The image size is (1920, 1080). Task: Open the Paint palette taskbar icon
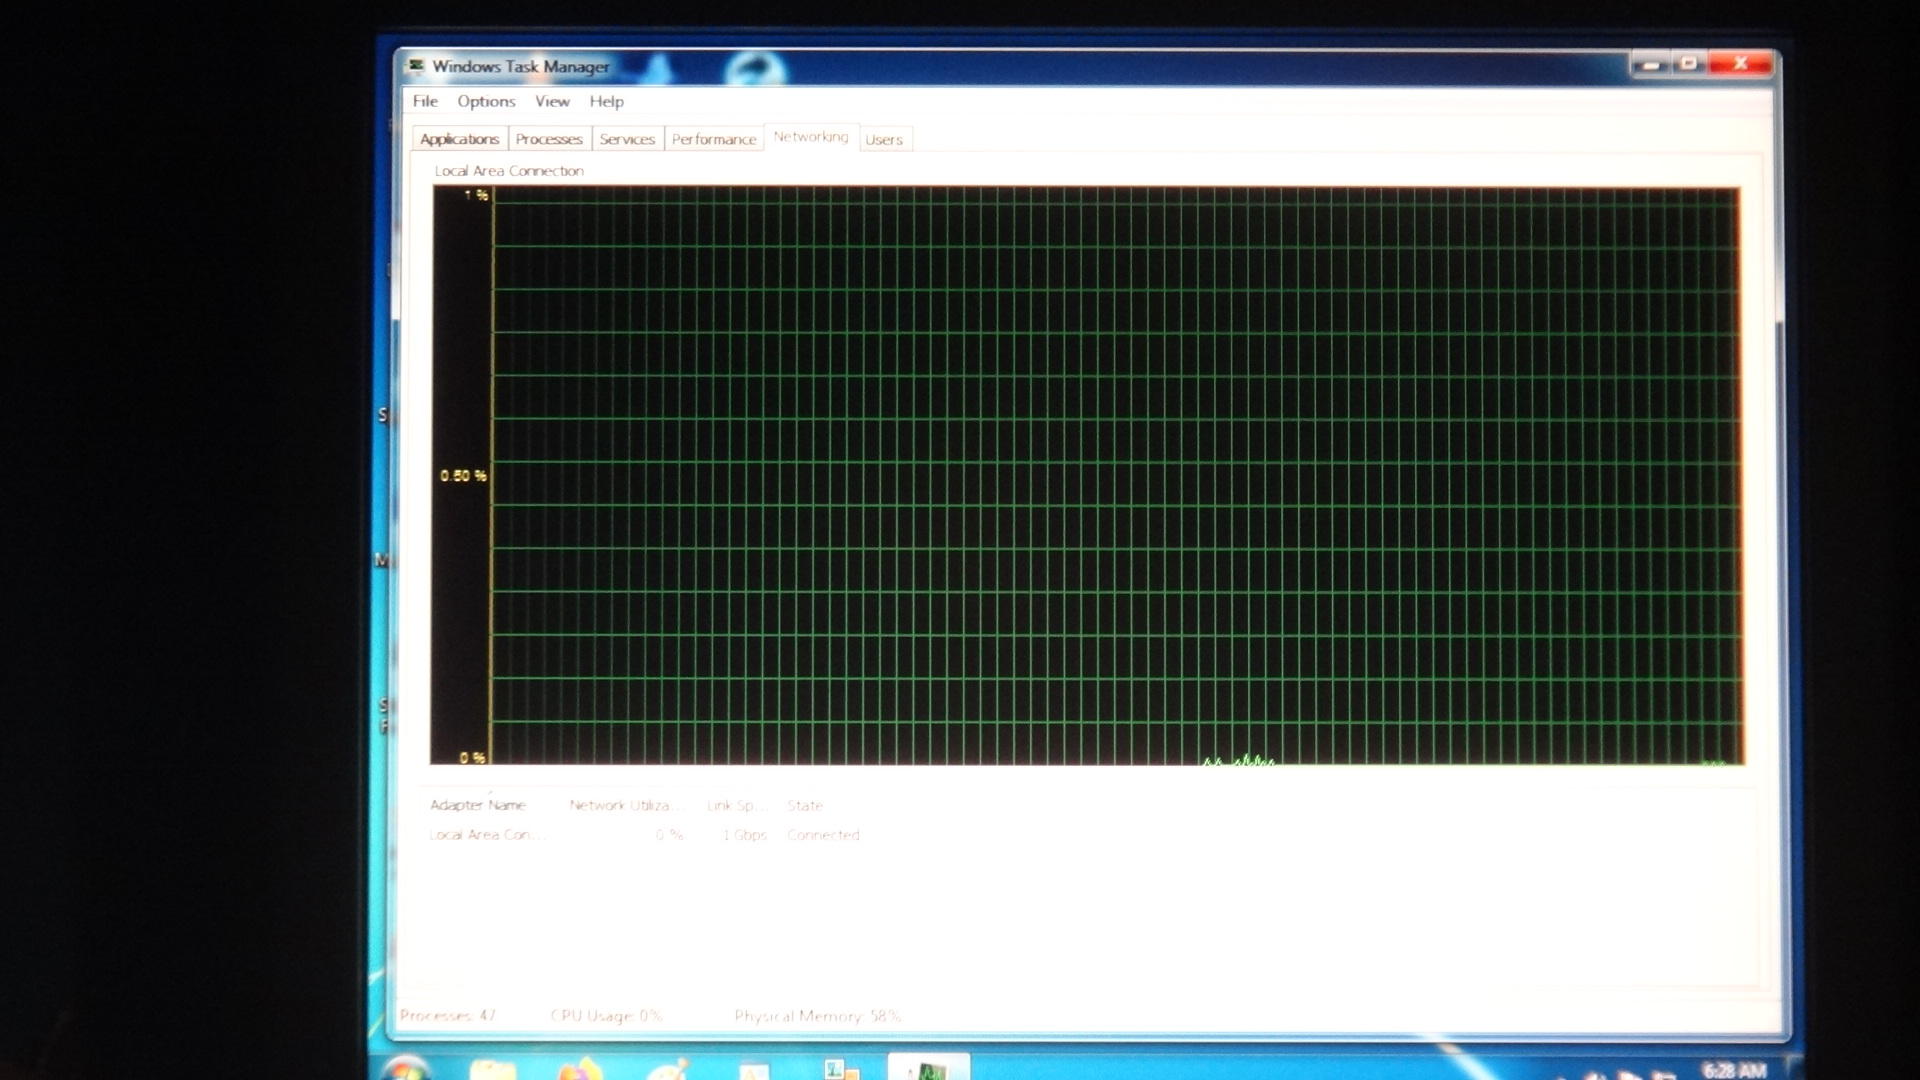tap(668, 1070)
